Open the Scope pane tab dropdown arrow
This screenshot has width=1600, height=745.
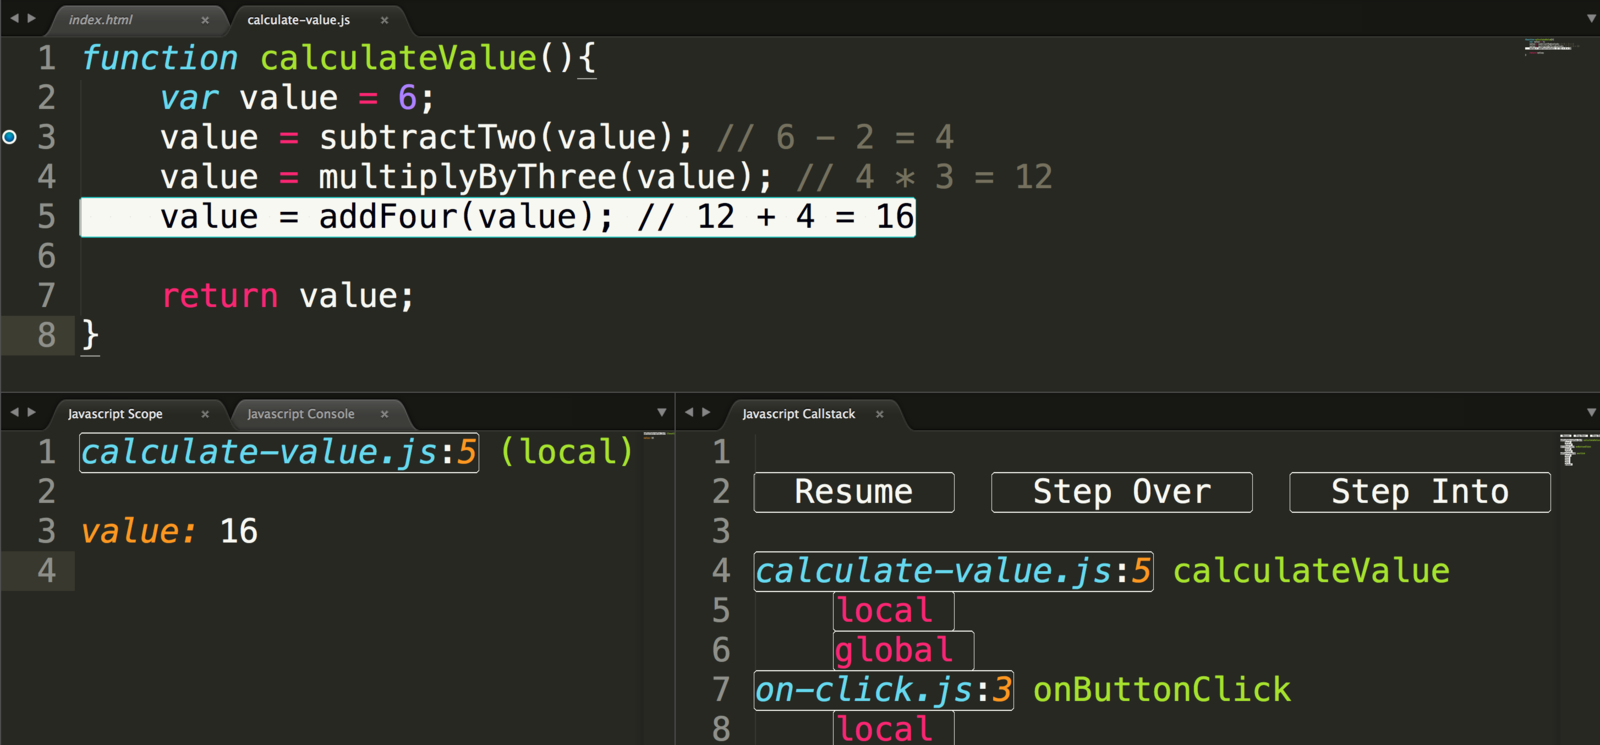click(x=661, y=412)
